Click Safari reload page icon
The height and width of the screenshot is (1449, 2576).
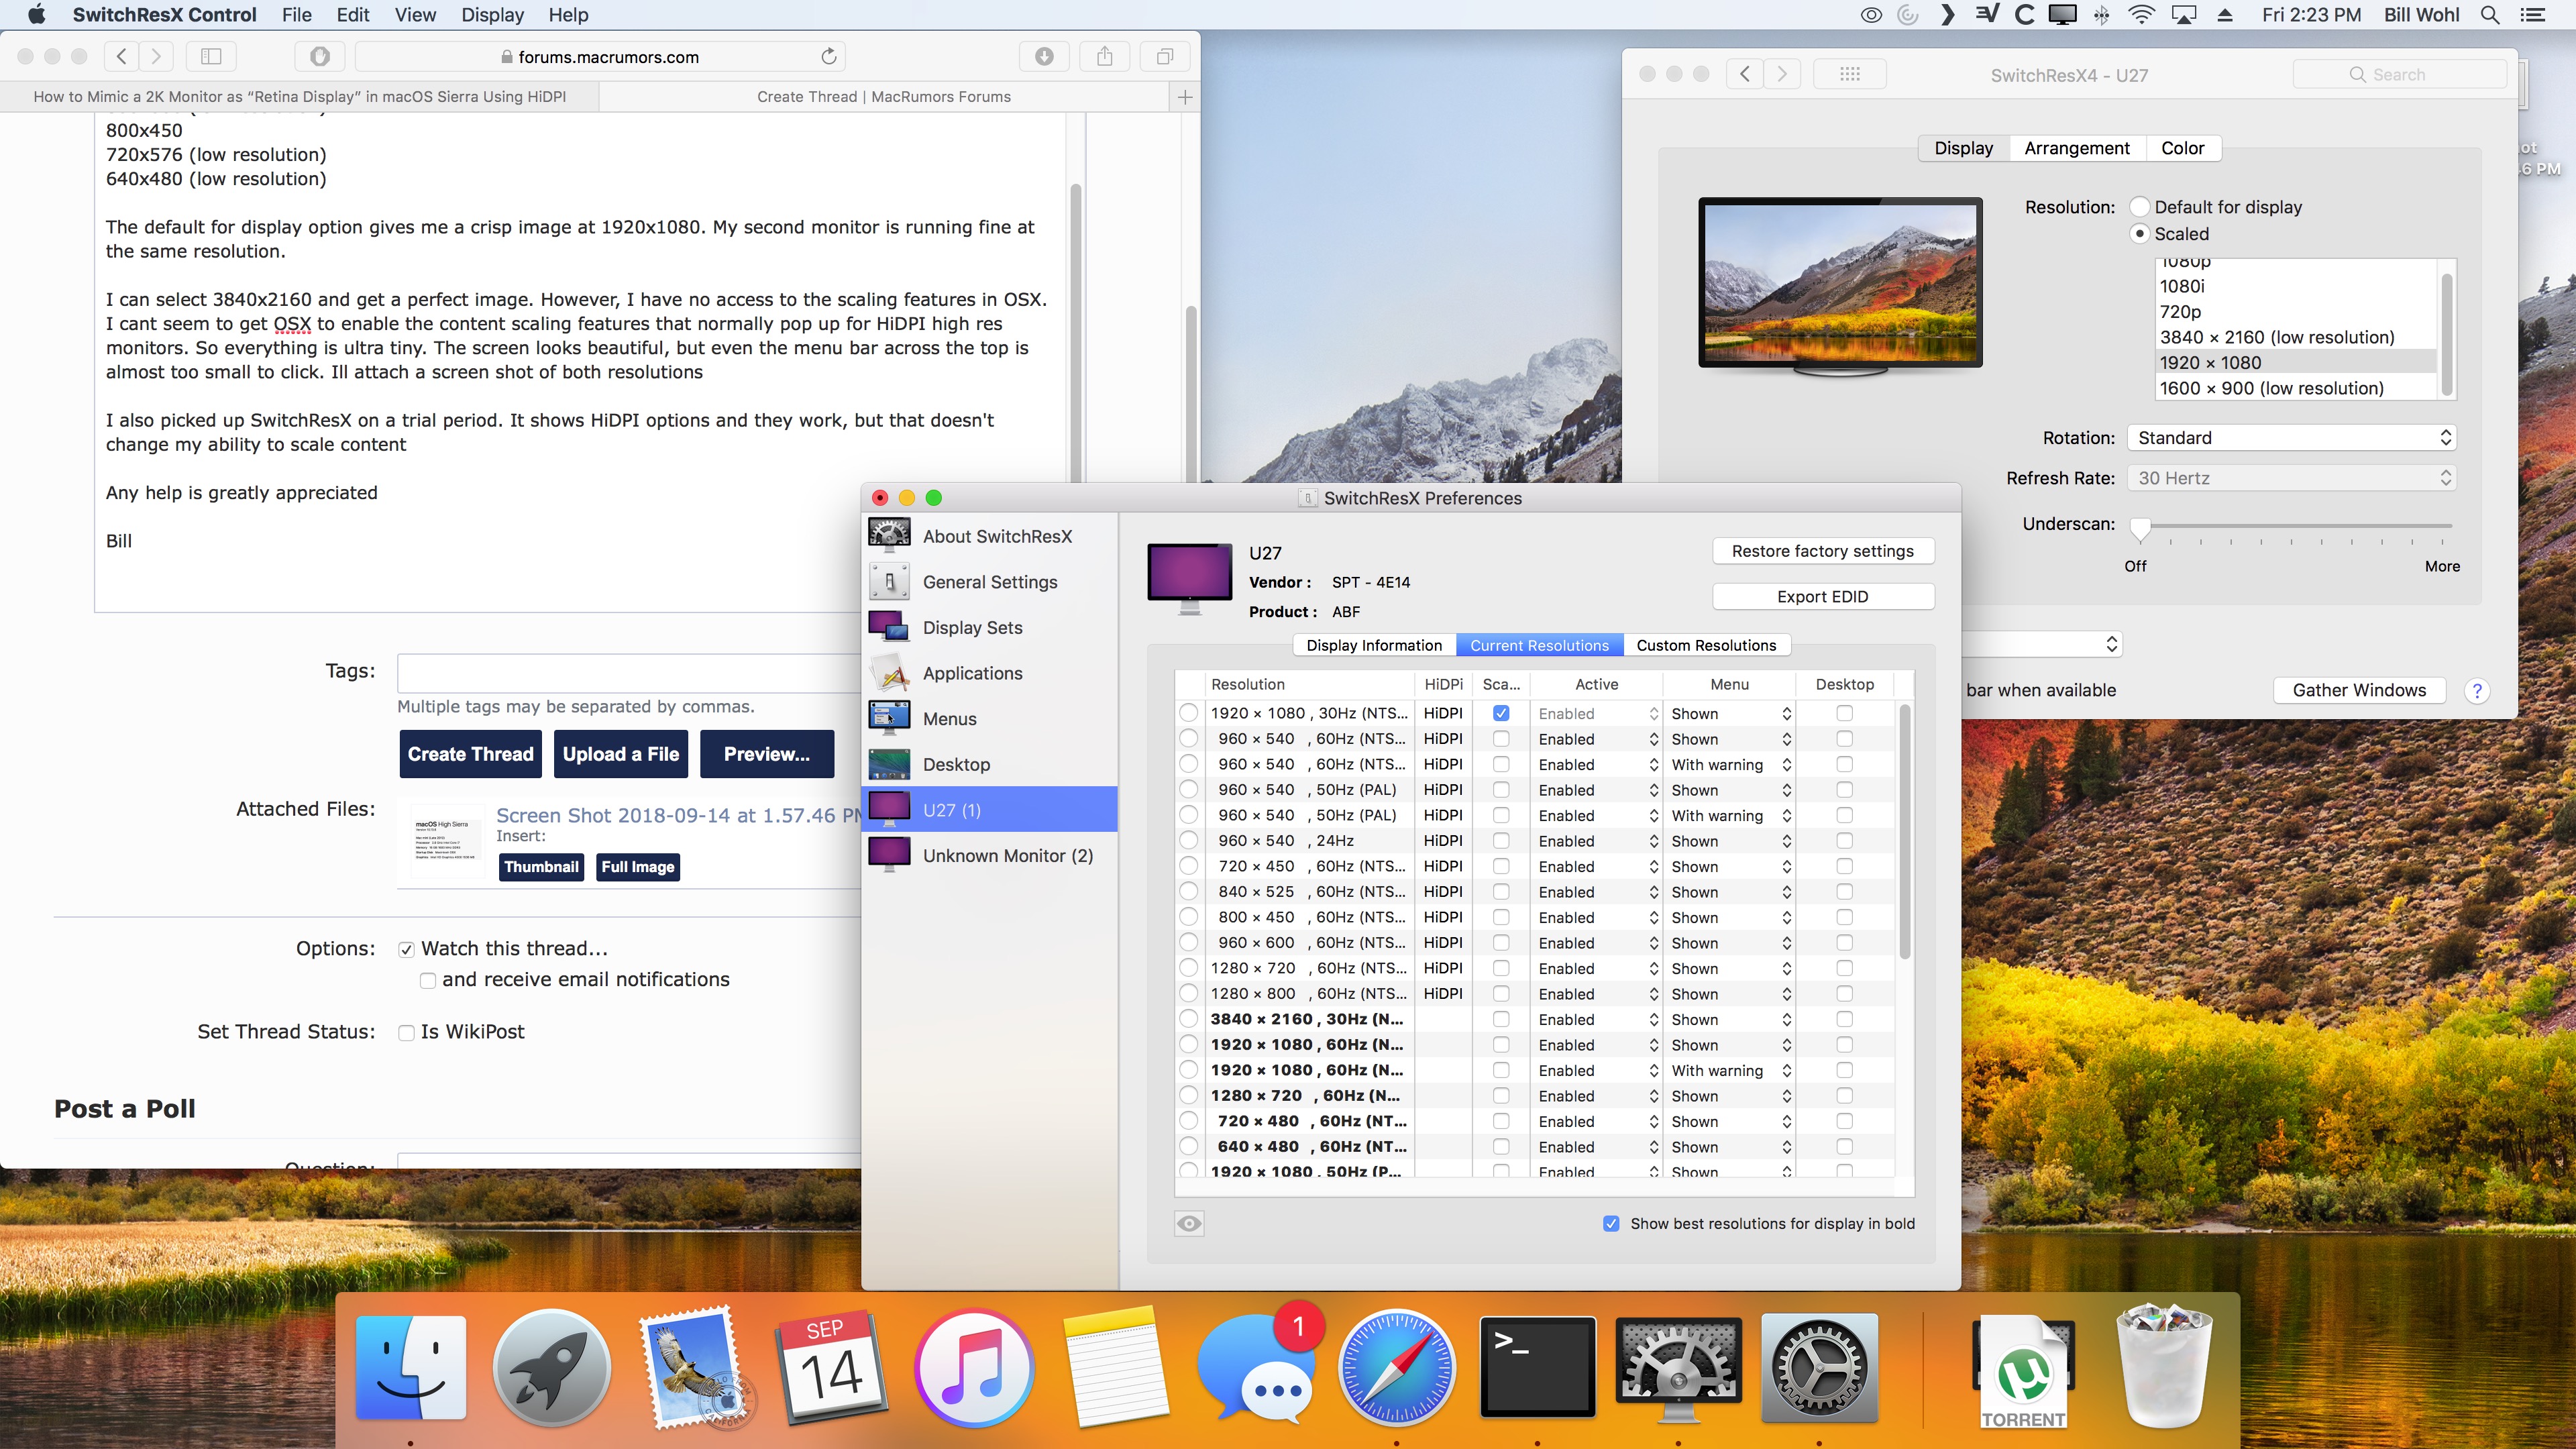(828, 57)
